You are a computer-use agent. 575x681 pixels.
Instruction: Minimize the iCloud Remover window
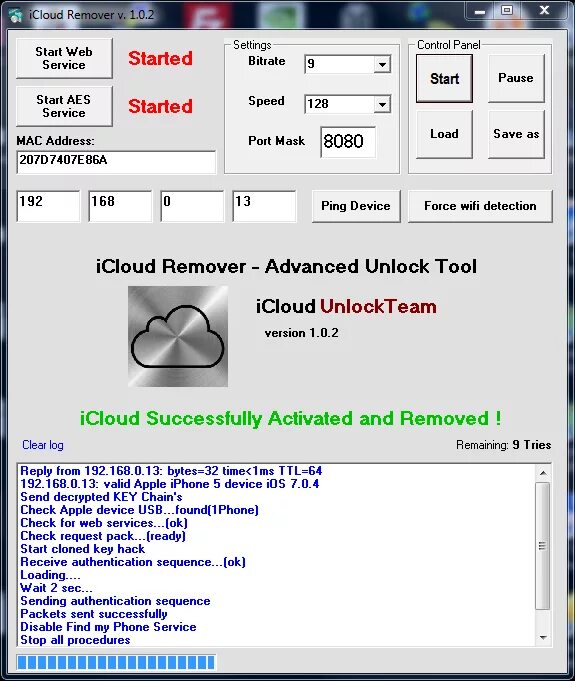[x=480, y=12]
